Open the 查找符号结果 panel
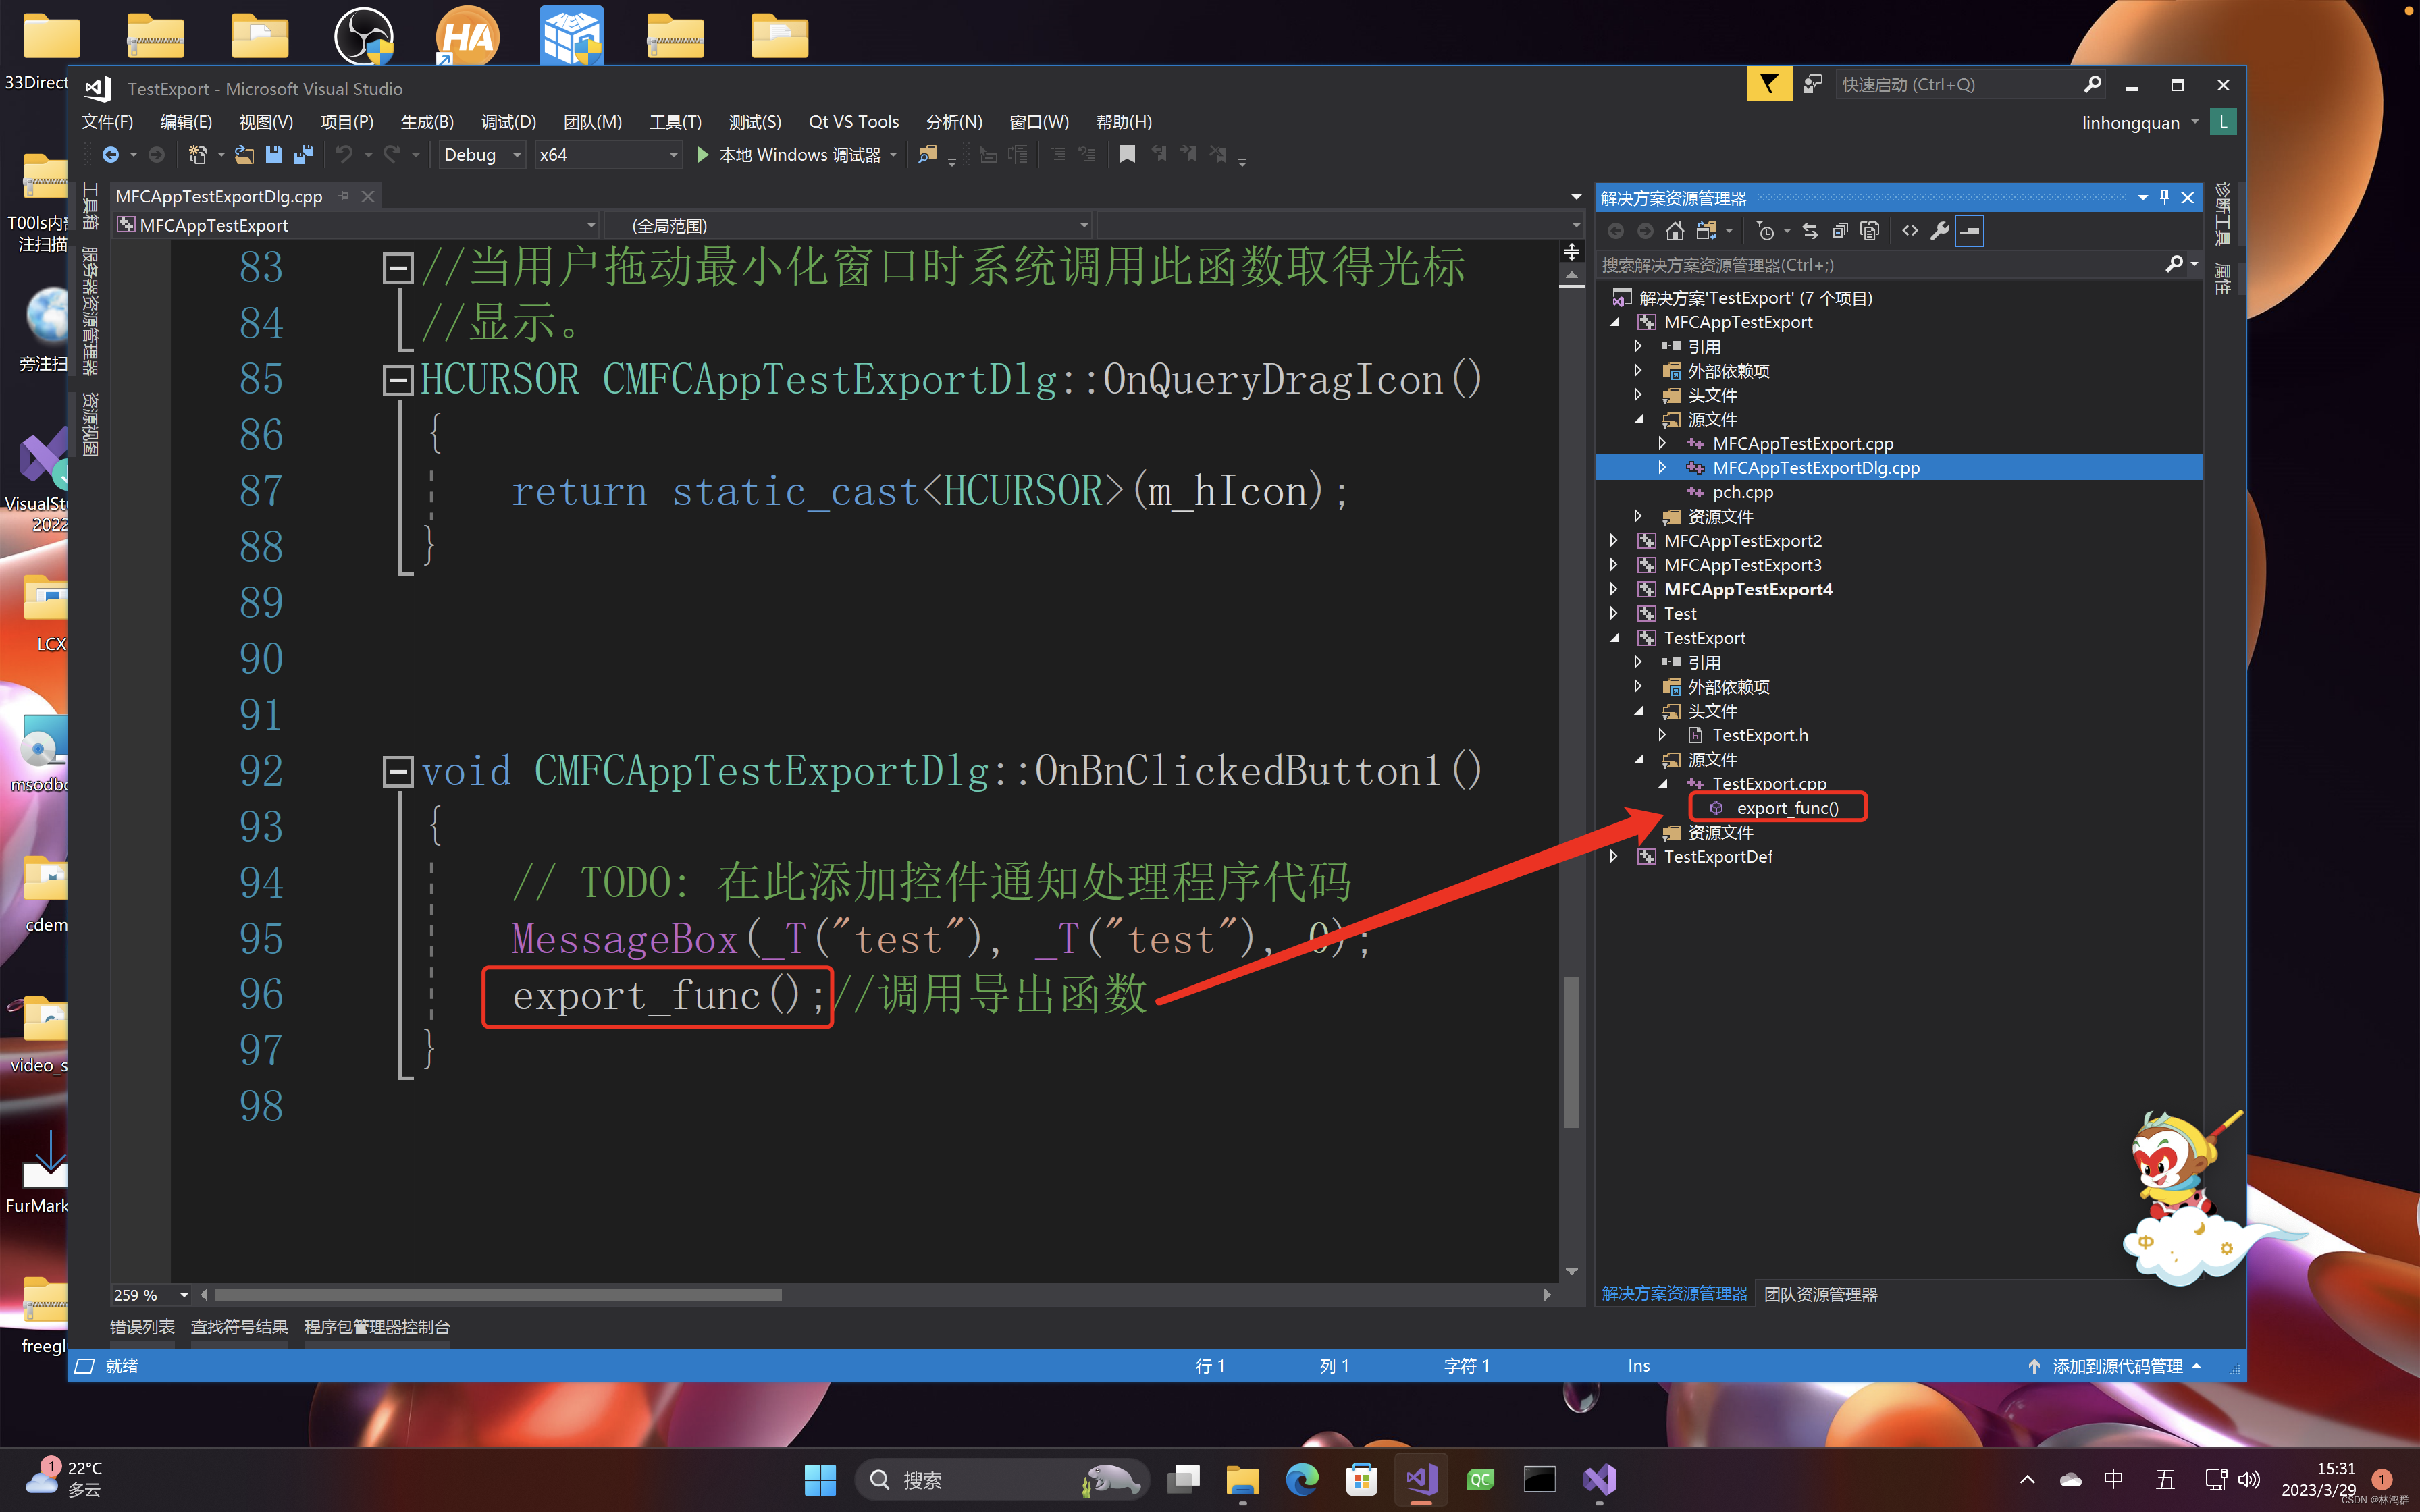The width and height of the screenshot is (2420, 1512). 239,1327
